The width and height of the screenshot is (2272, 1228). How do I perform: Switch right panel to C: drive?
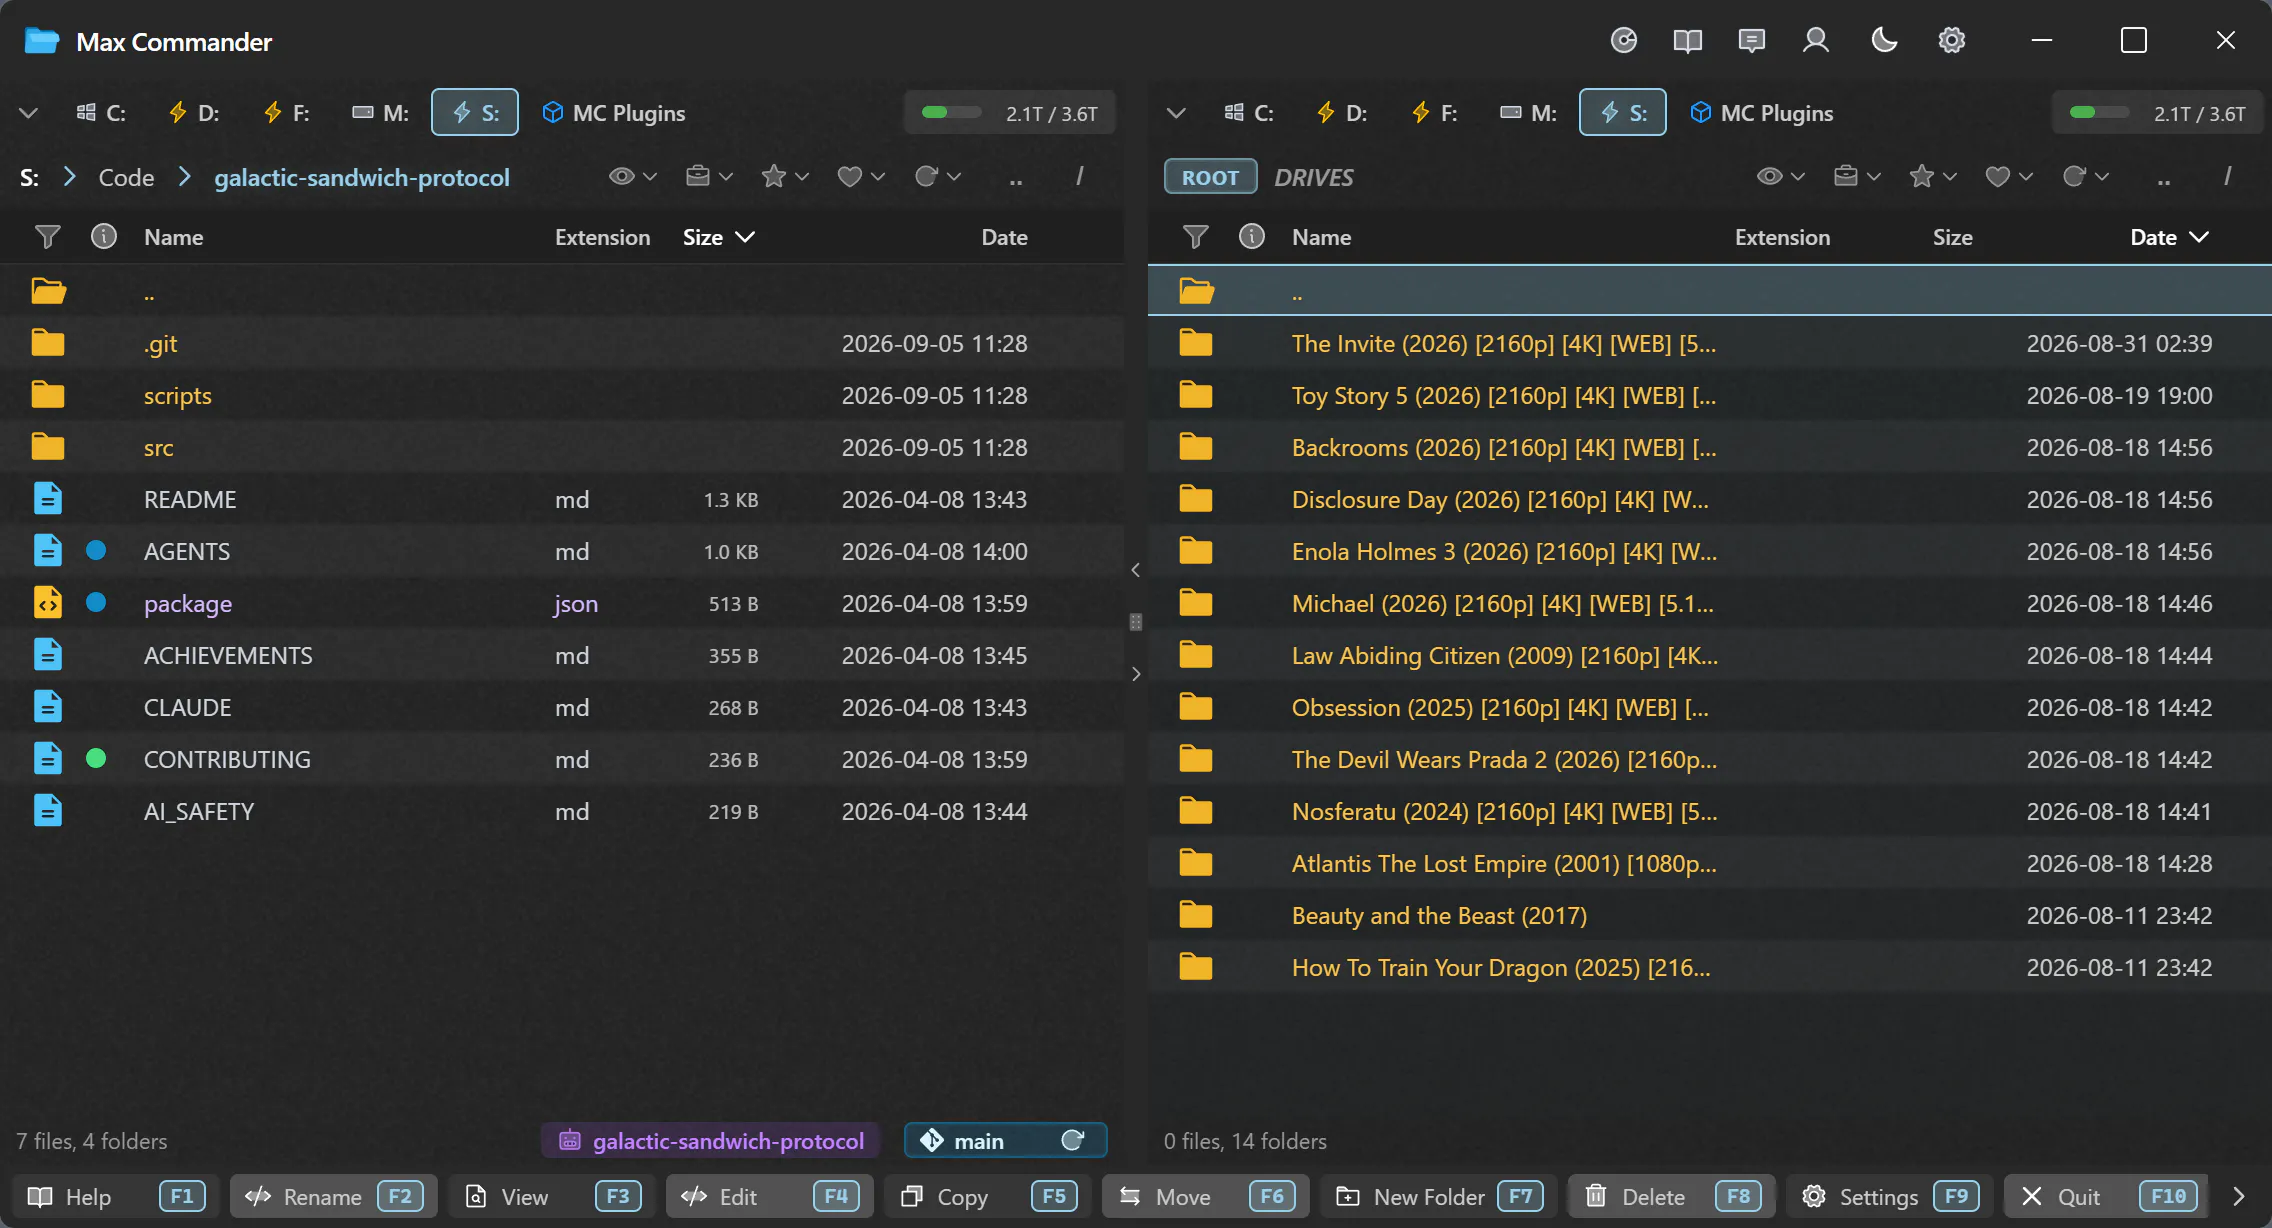1250,113
